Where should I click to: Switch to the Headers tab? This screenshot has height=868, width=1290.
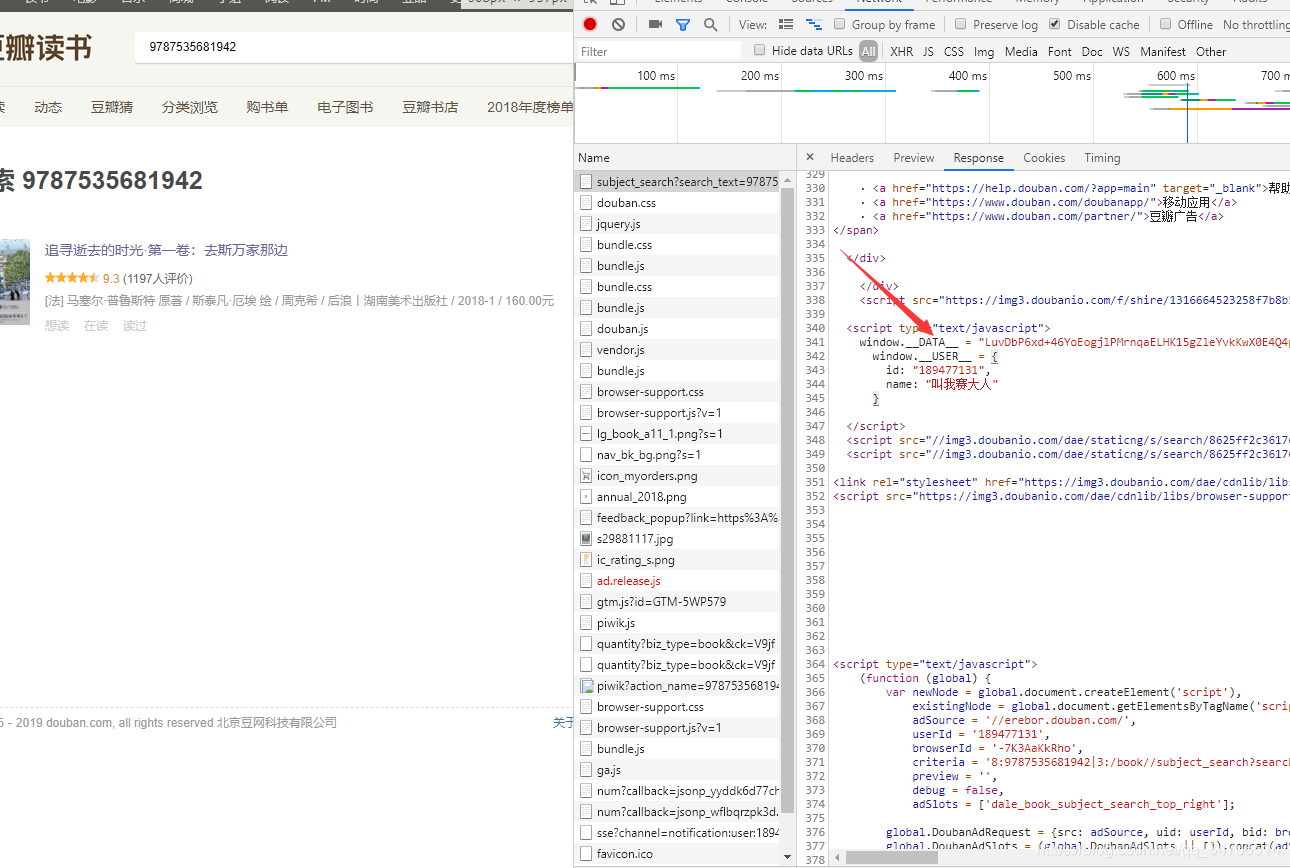[x=852, y=157]
